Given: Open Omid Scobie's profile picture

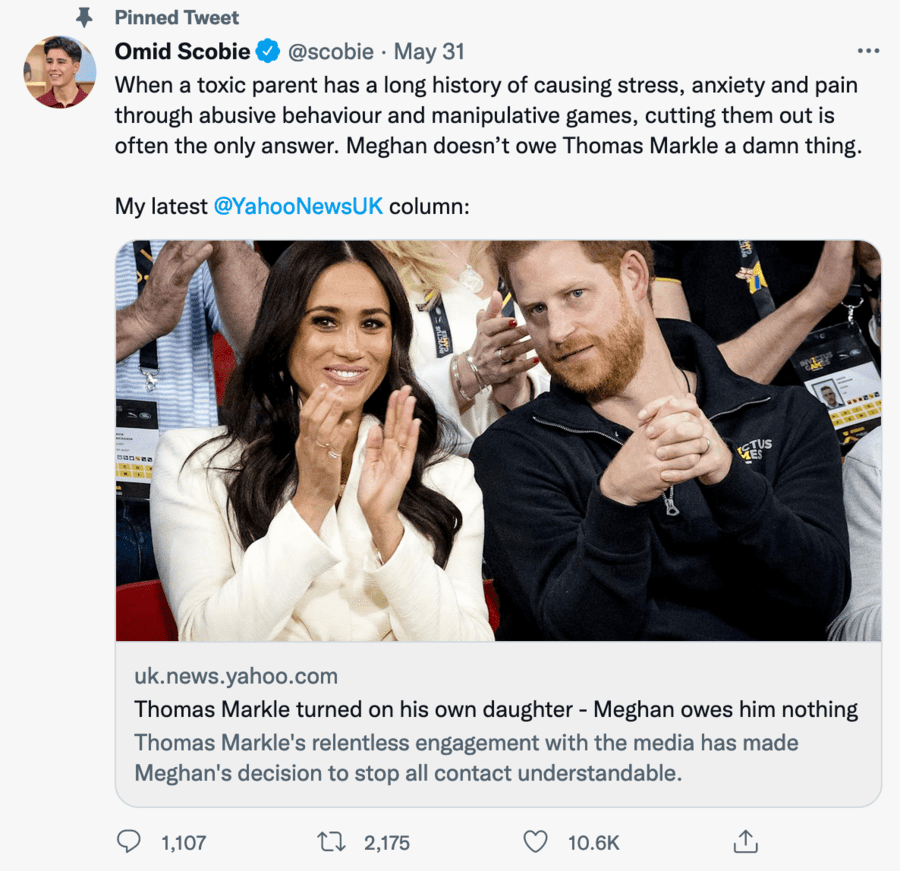Looking at the screenshot, I should (60, 72).
